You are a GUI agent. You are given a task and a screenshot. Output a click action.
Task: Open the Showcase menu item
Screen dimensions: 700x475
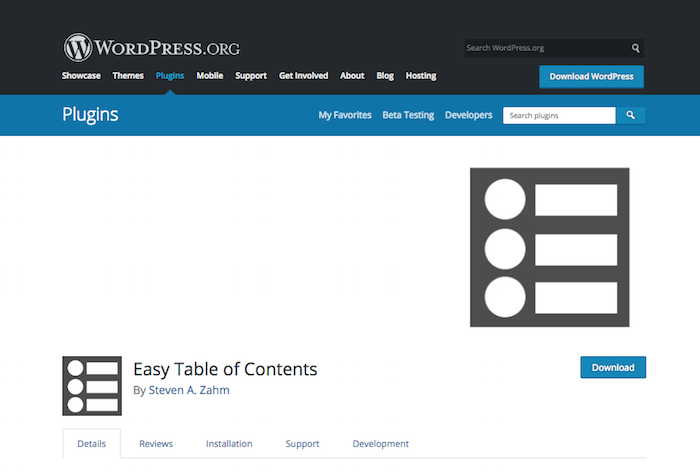coord(81,75)
